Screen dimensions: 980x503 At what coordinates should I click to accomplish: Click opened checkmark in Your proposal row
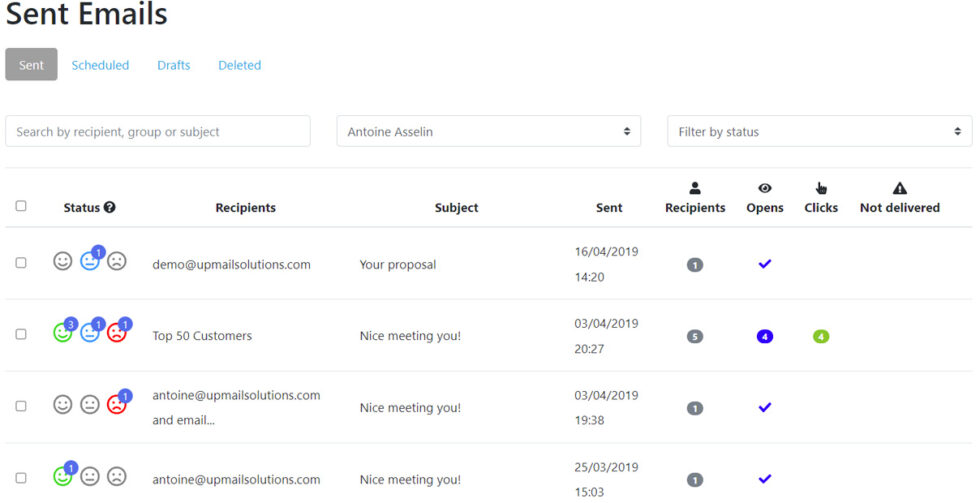[764, 264]
